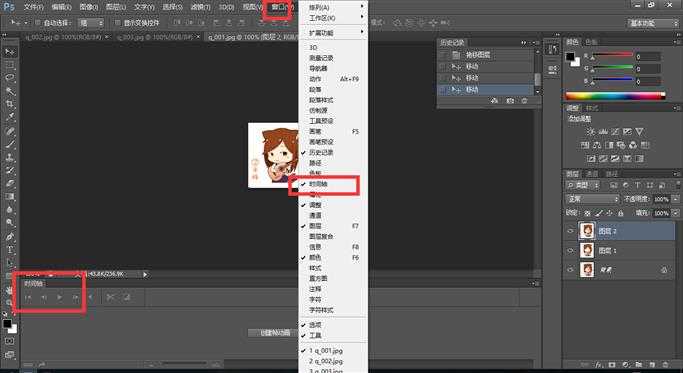Viewport: 683px width, 373px height.
Task: Click the Color Balance scales icon
Action: [x=597, y=145]
